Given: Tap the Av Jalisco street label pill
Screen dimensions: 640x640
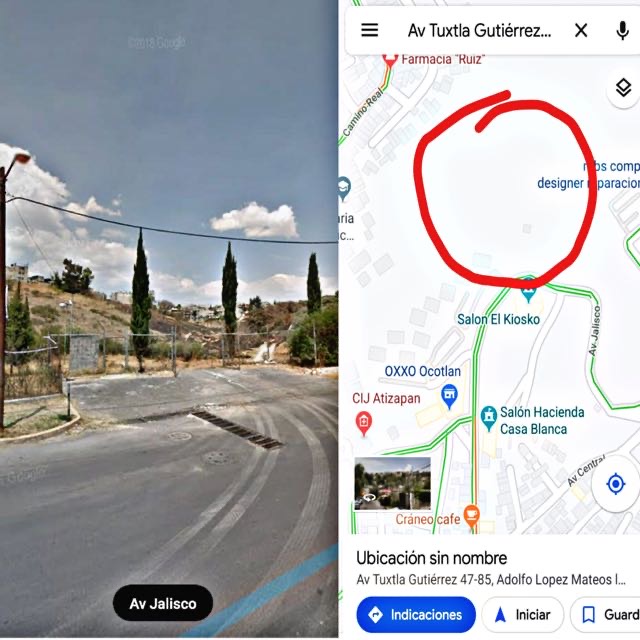Looking at the screenshot, I should [163, 603].
